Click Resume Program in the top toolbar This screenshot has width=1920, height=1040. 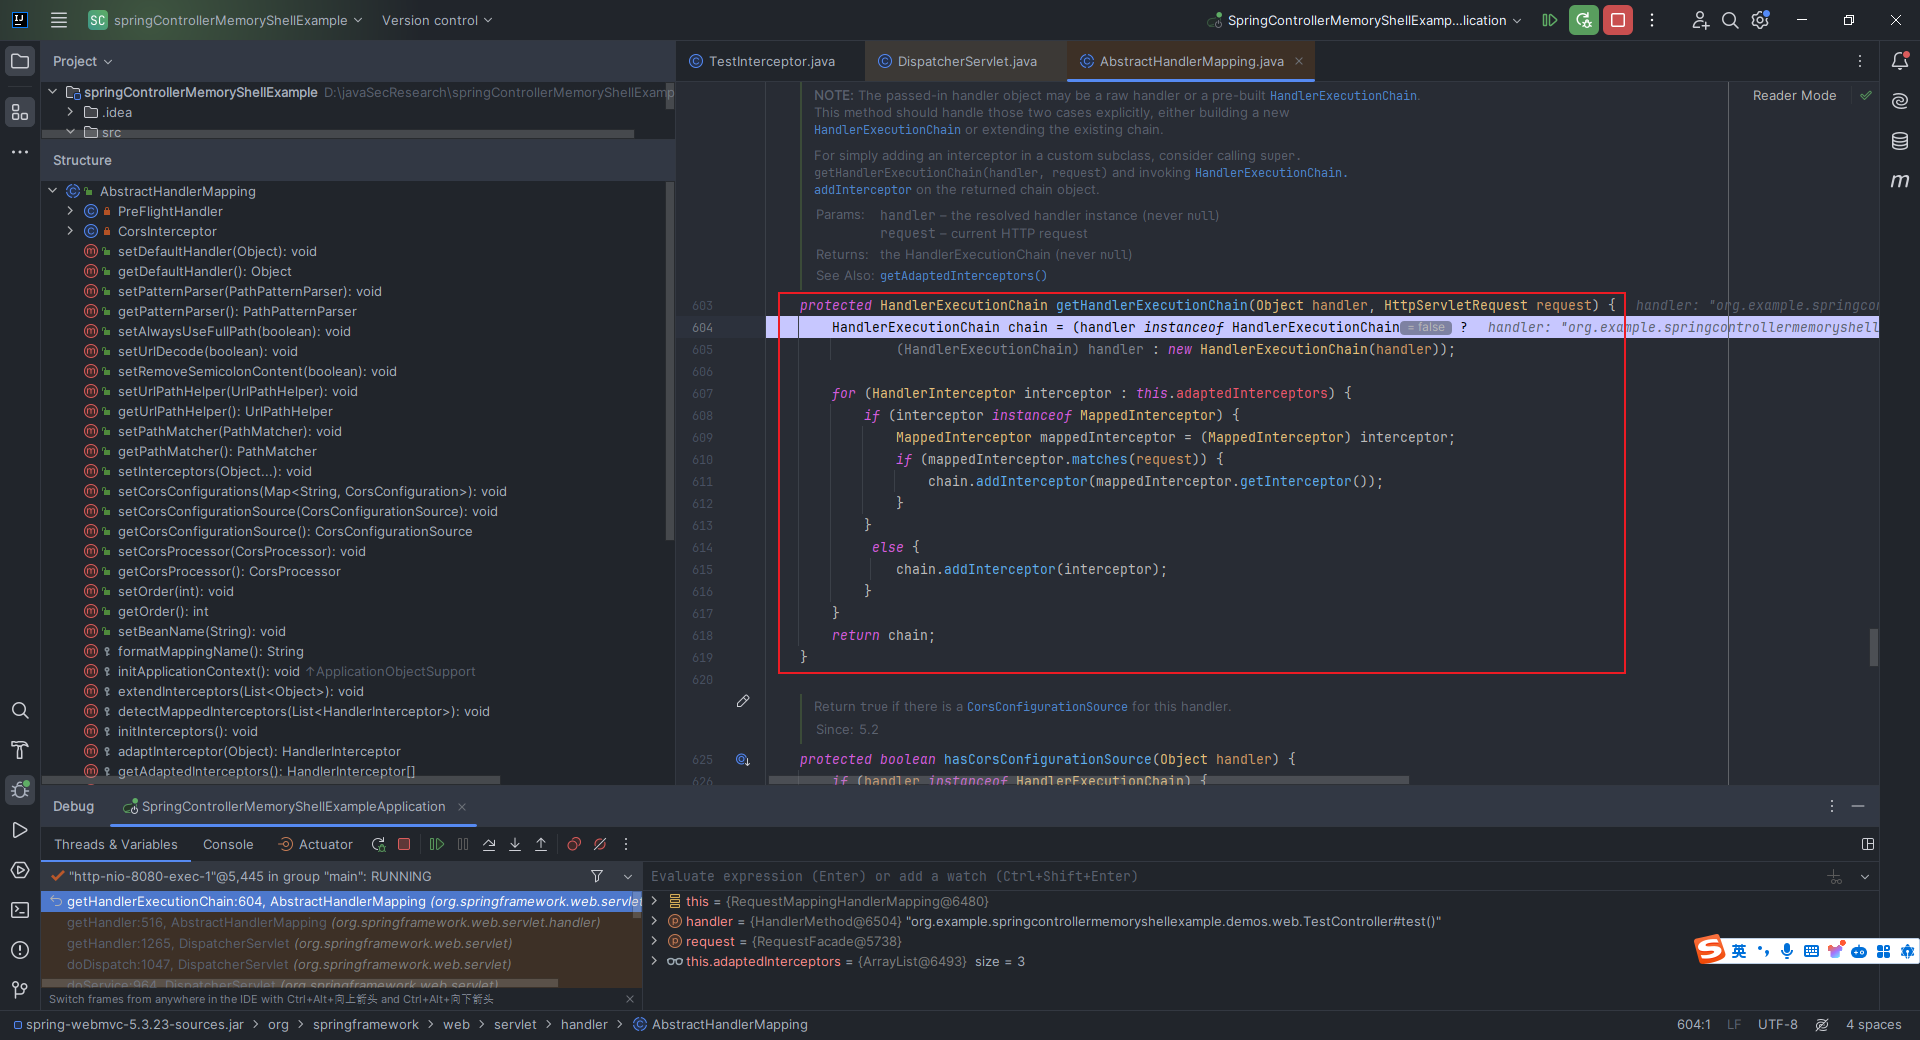1549,20
